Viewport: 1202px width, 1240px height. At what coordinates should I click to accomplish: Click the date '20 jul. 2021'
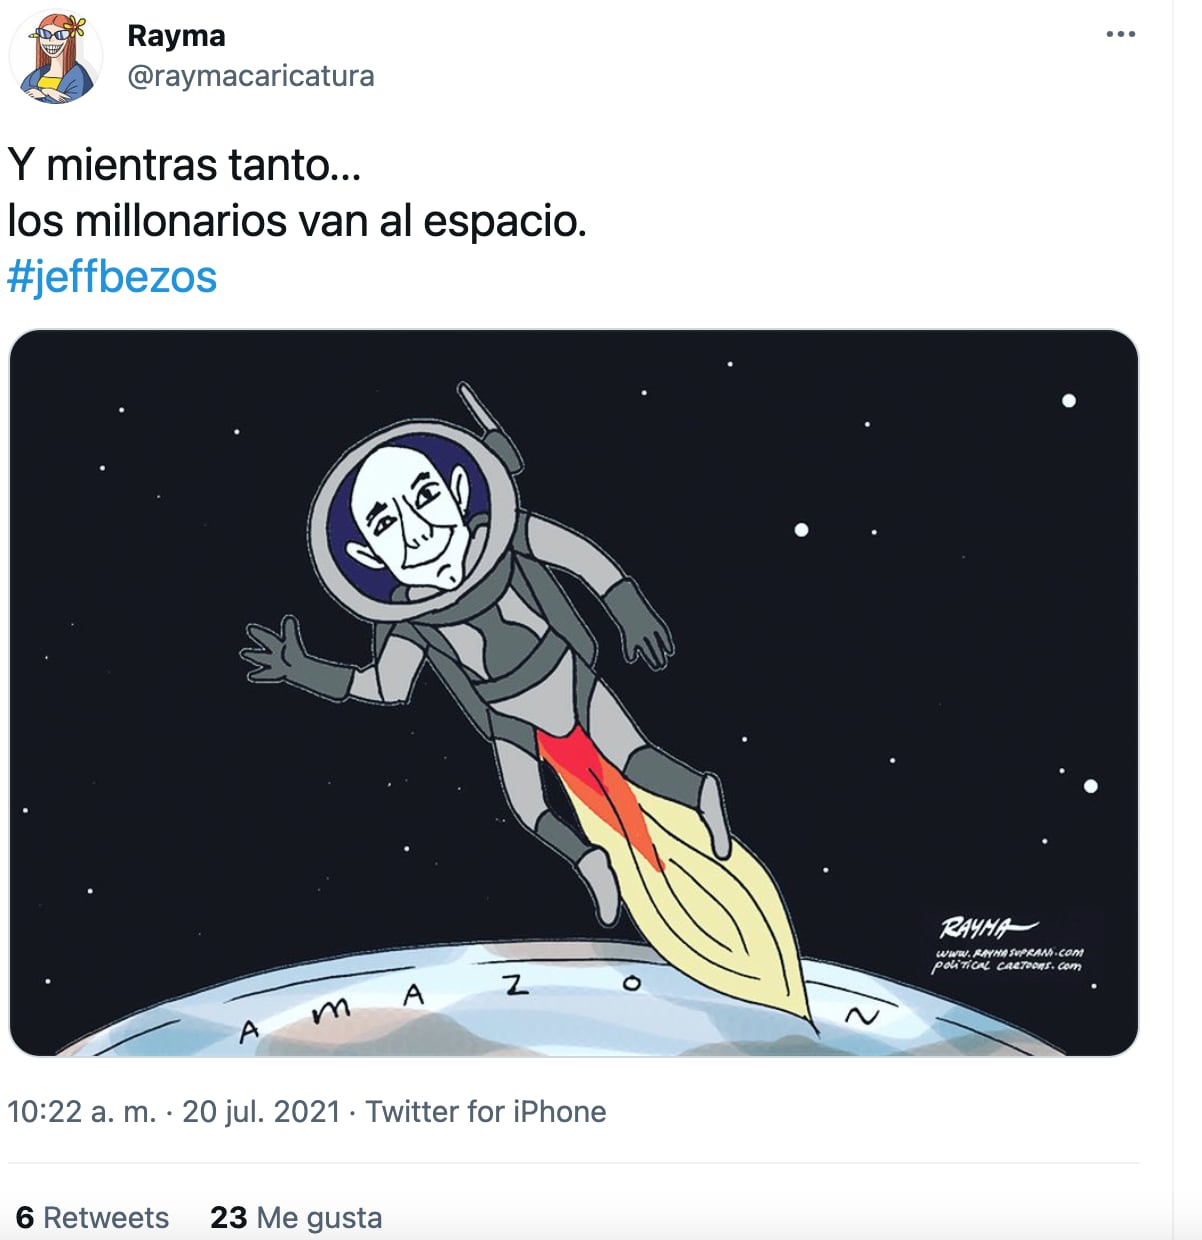coord(266,1110)
